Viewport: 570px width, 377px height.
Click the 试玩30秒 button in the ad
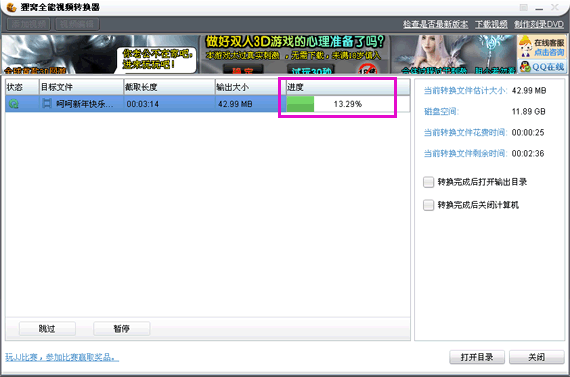pos(311,69)
